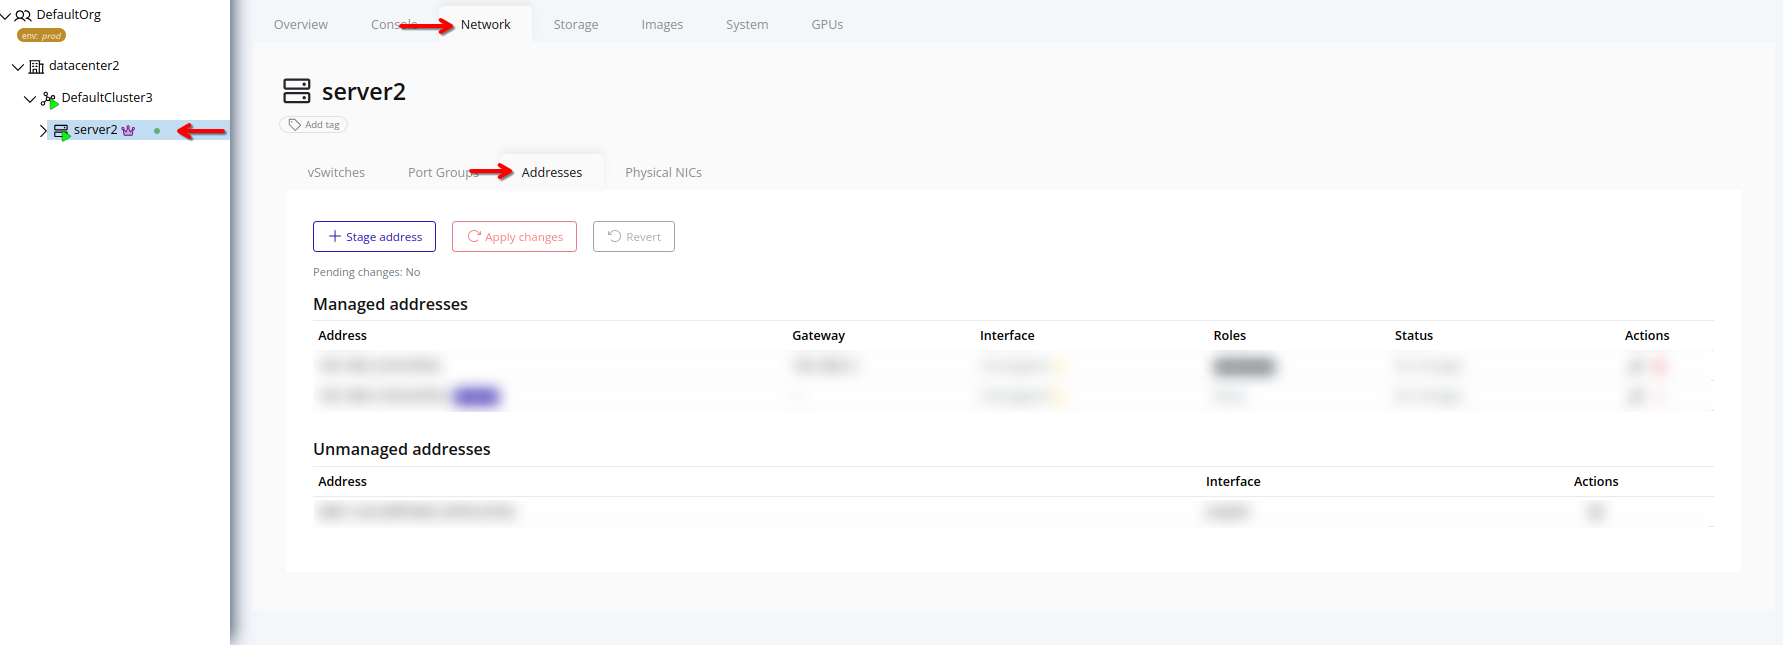Open the vSwitches sub-tab
This screenshot has height=645, width=1783.
point(336,173)
